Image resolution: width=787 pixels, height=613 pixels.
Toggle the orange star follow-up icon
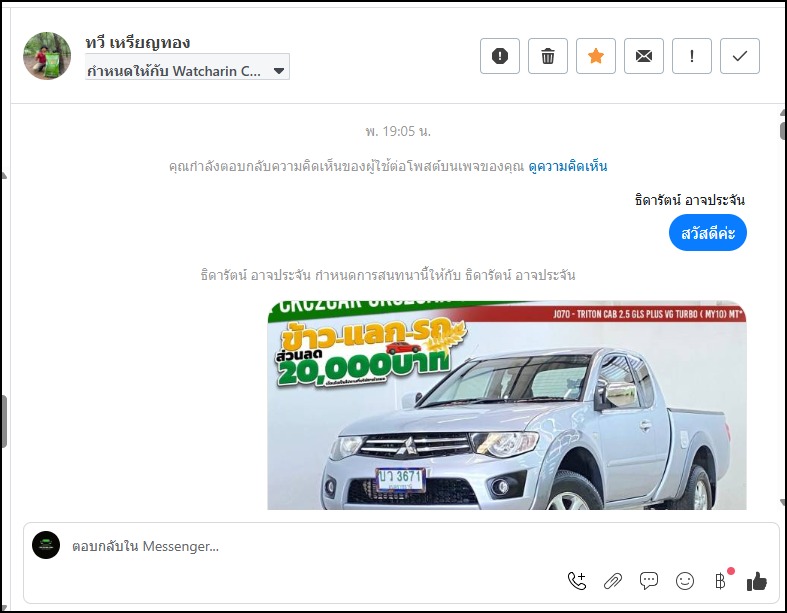[595, 56]
